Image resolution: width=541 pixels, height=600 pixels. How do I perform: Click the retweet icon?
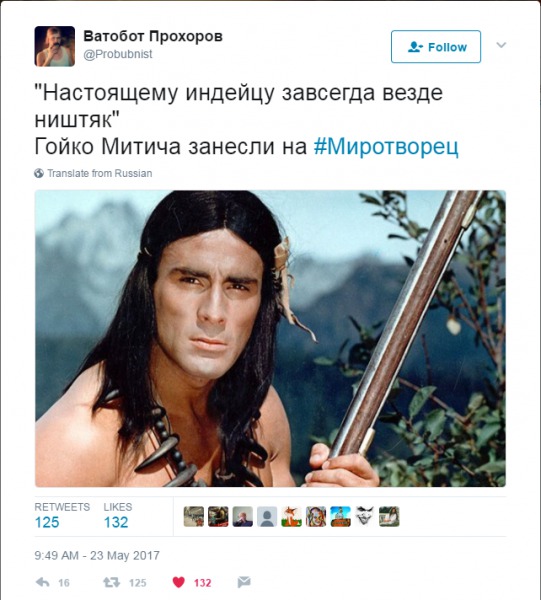pos(112,582)
